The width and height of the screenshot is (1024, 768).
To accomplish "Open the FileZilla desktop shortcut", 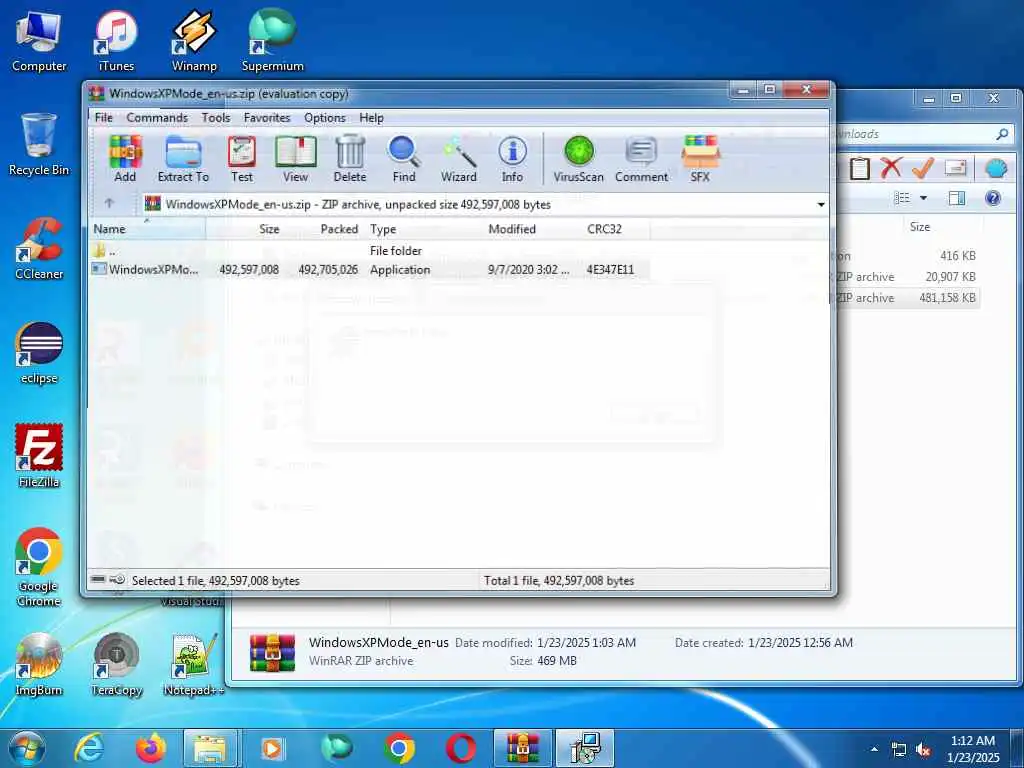I will [39, 456].
